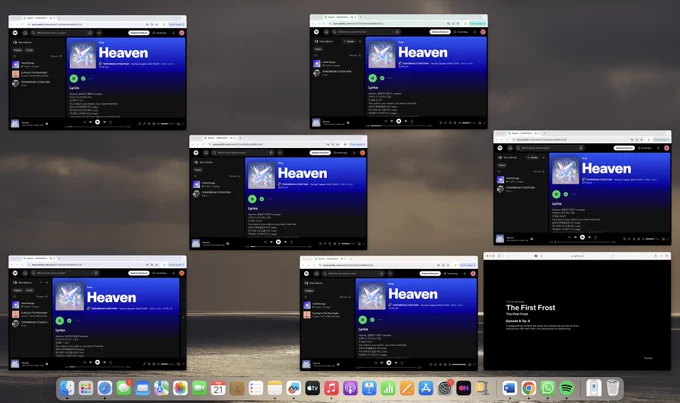Open Keynote from the Dock
This screenshot has height=403, width=680.
[x=369, y=388]
